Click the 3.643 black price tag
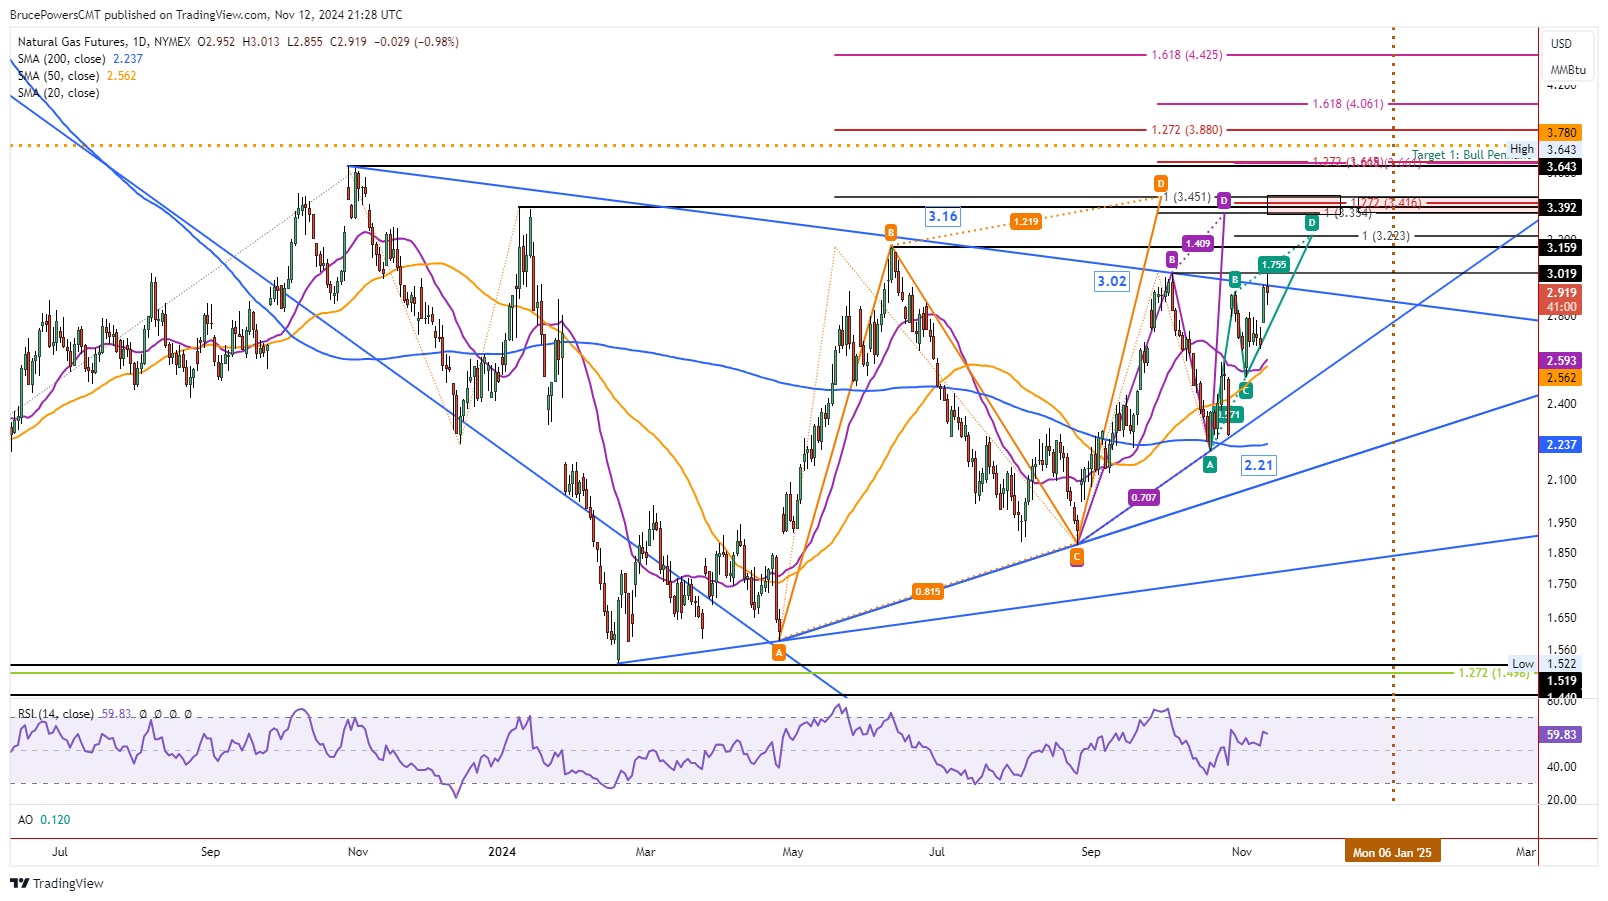 point(1561,167)
